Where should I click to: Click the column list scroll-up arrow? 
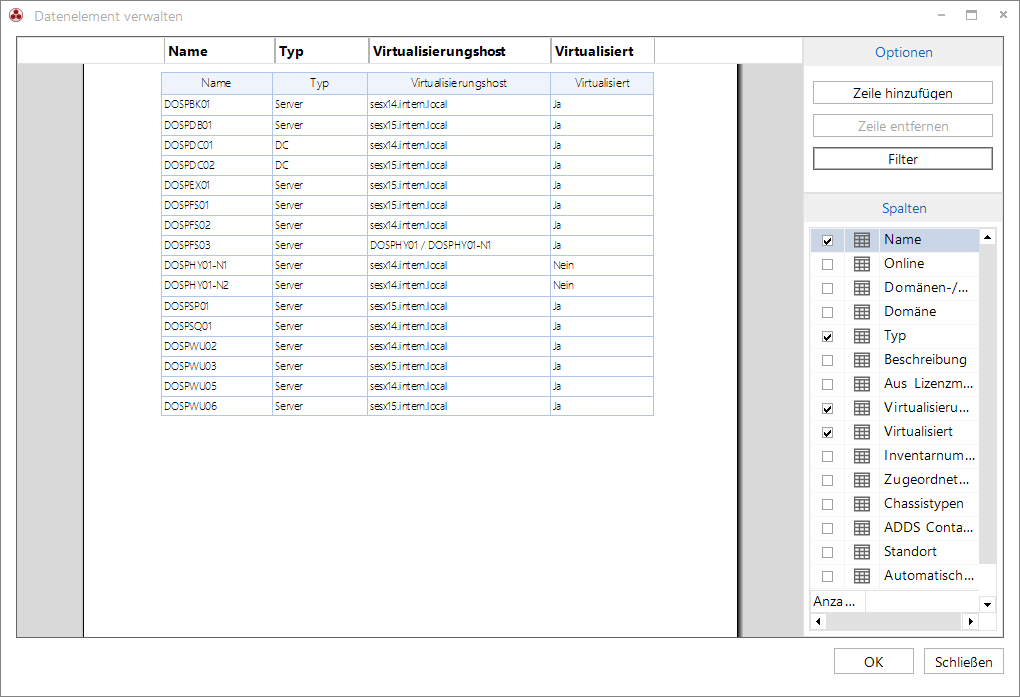pyautogui.click(x=987, y=238)
